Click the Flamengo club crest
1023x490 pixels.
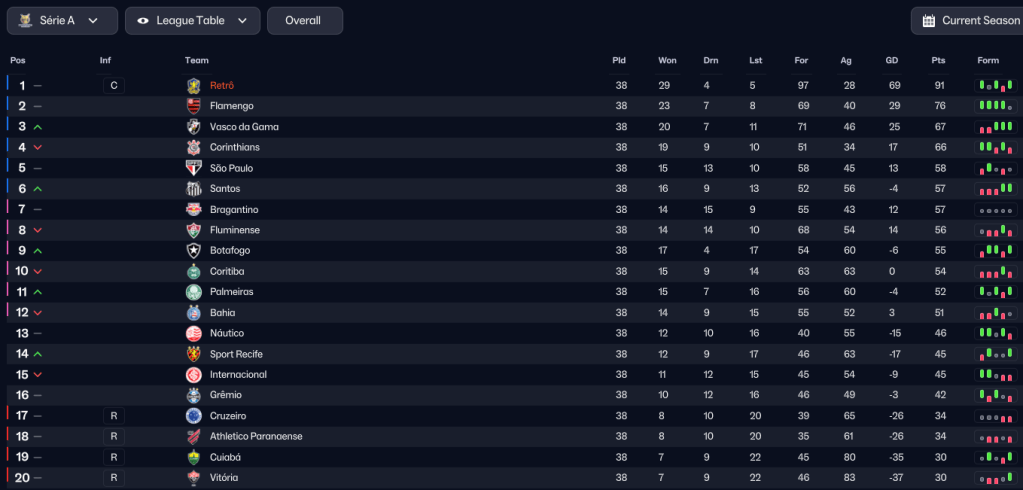pyautogui.click(x=194, y=106)
